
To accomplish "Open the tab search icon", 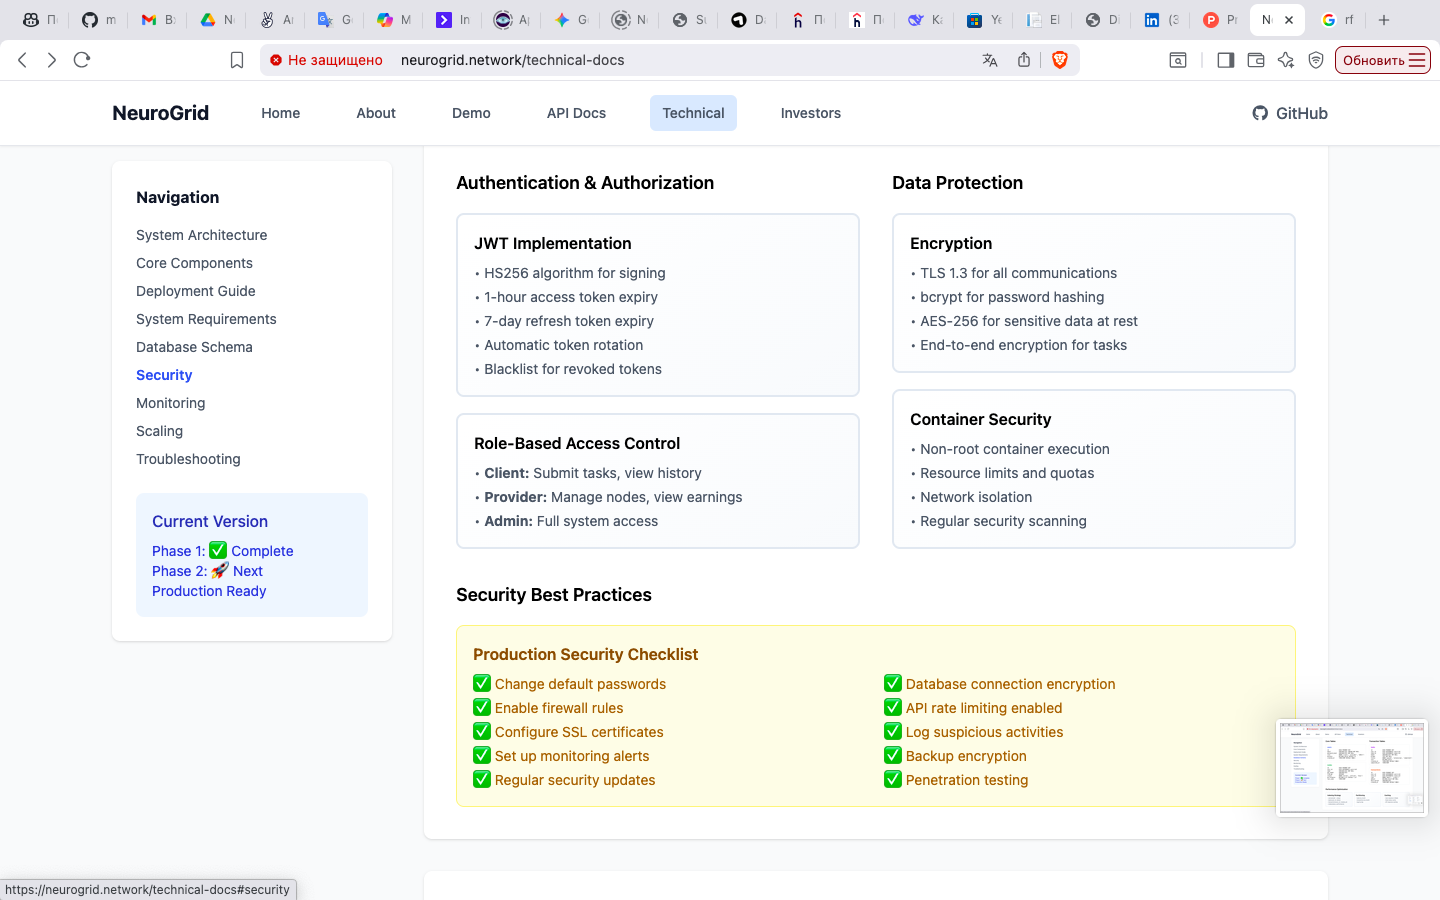I will point(1178,60).
